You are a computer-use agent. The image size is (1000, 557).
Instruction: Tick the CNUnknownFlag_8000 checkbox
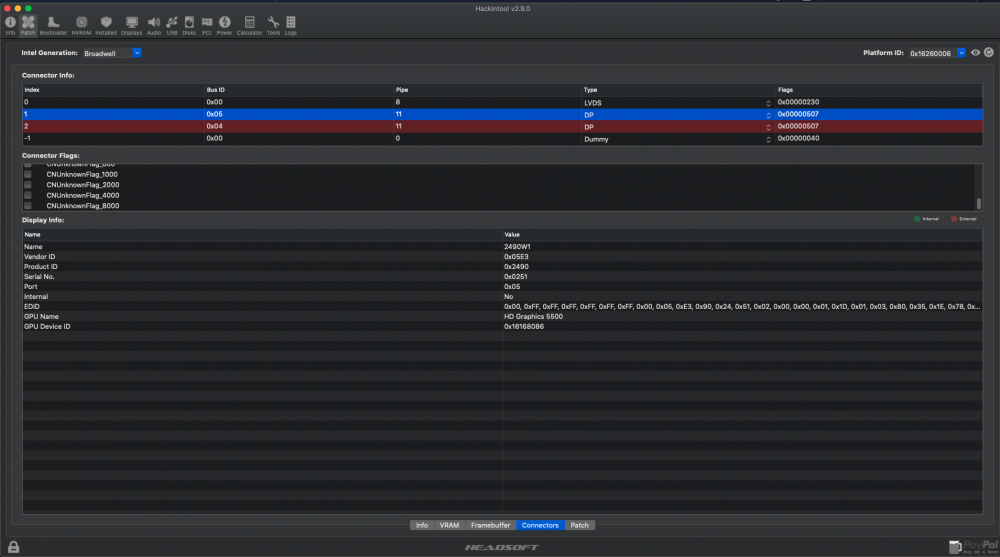[28, 205]
